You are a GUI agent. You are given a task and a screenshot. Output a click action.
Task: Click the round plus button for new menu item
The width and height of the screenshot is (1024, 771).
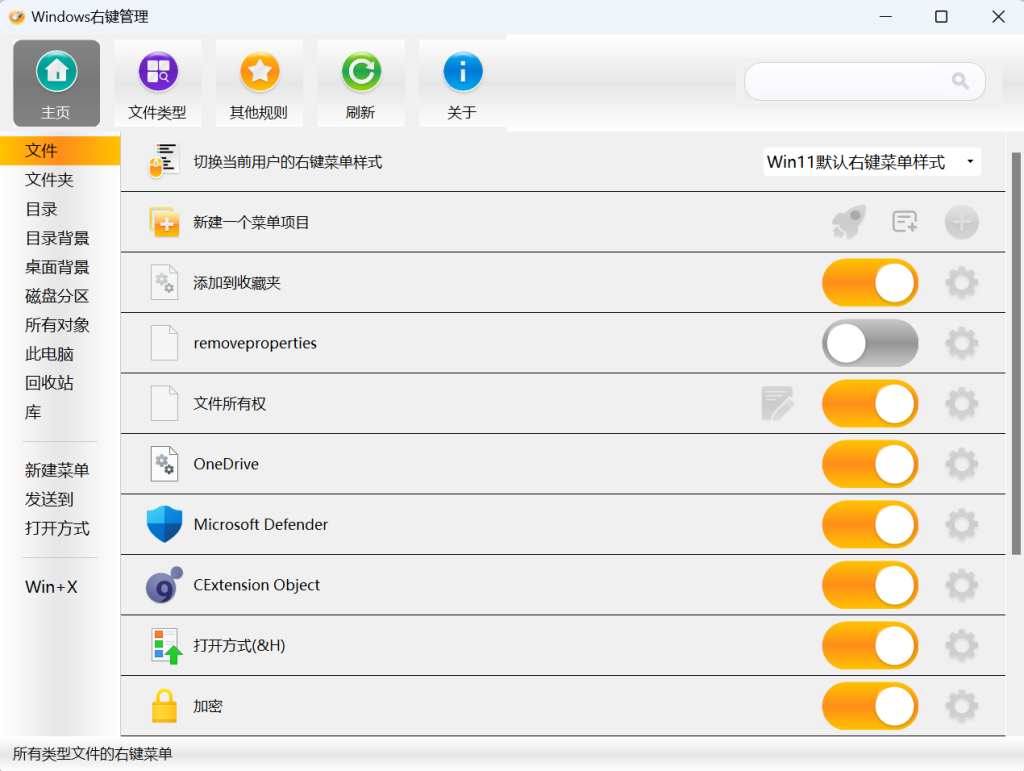961,222
